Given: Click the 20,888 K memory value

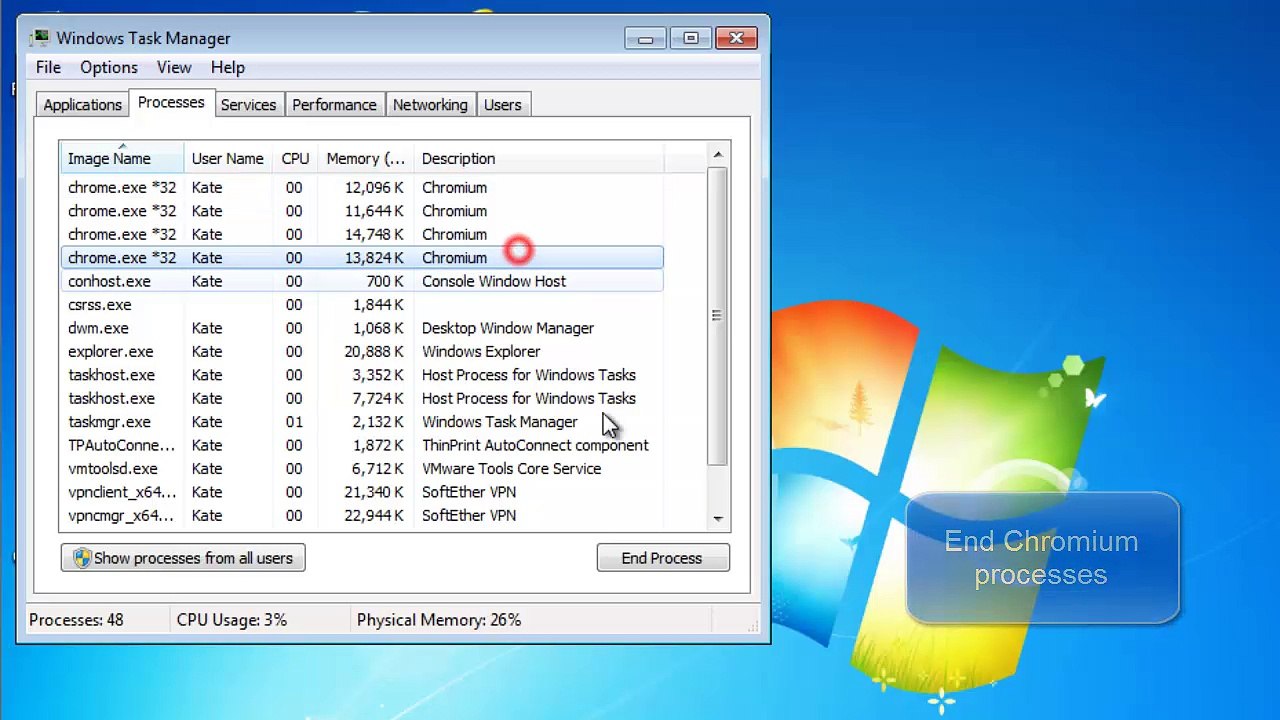Looking at the screenshot, I should [373, 352].
